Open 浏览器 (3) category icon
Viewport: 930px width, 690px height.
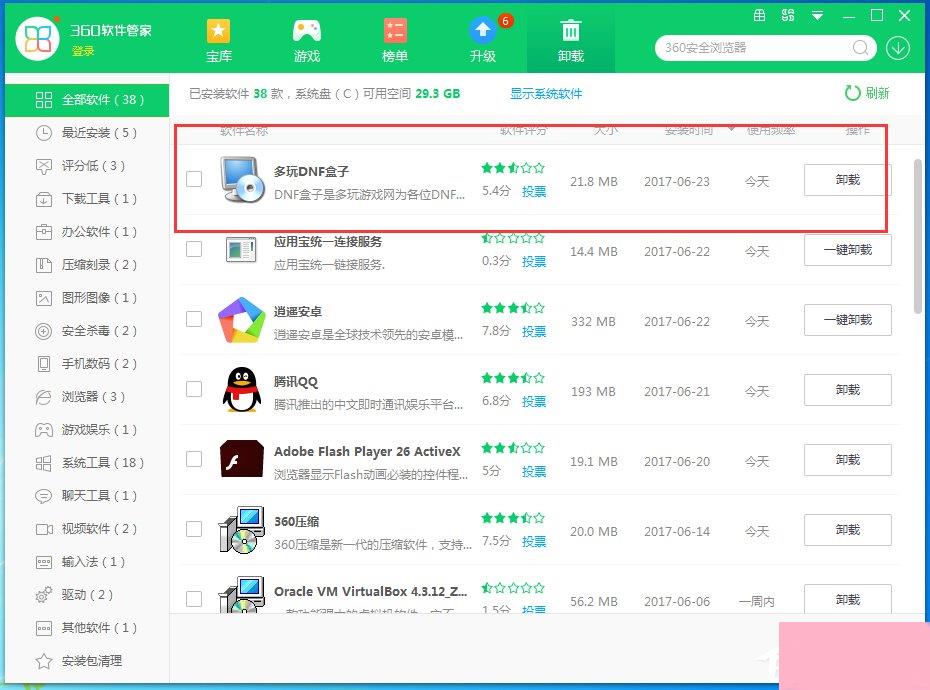click(44, 397)
